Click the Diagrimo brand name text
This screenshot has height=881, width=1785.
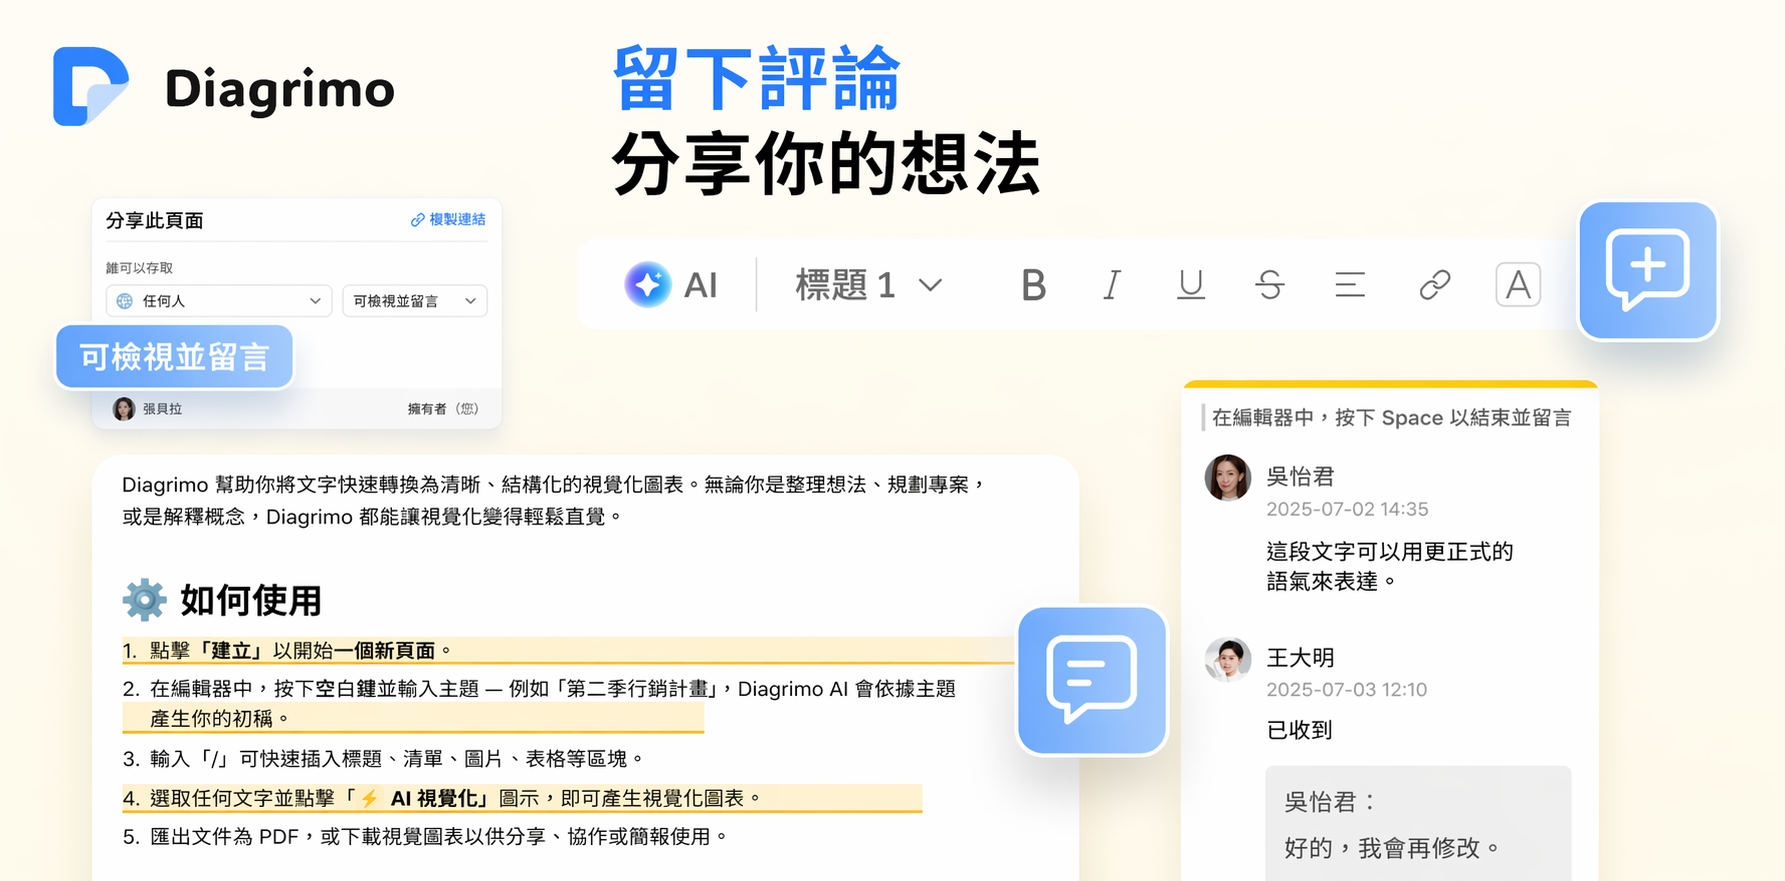pos(280,89)
